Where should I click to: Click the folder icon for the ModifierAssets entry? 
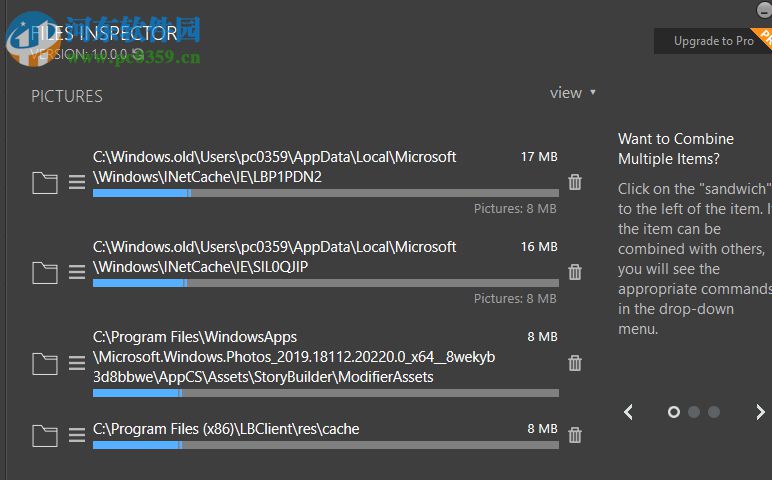(45, 364)
